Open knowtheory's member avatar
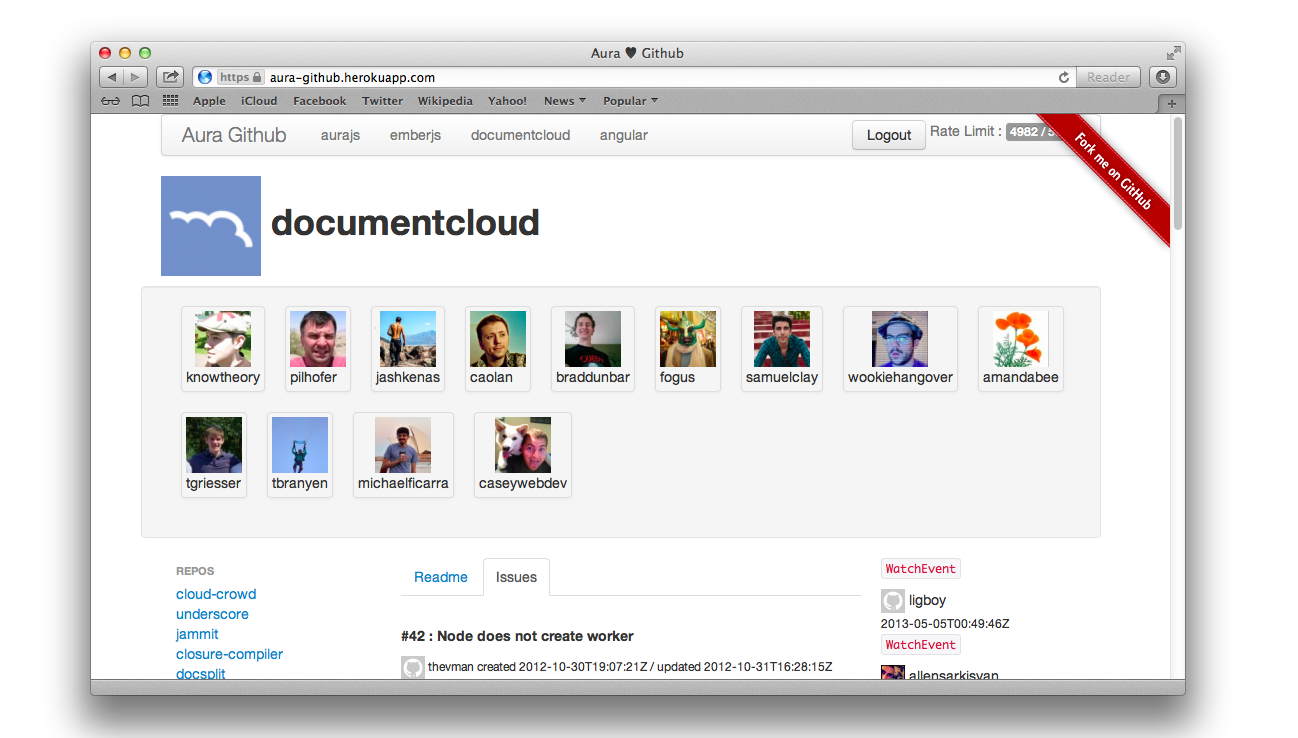 tap(223, 339)
